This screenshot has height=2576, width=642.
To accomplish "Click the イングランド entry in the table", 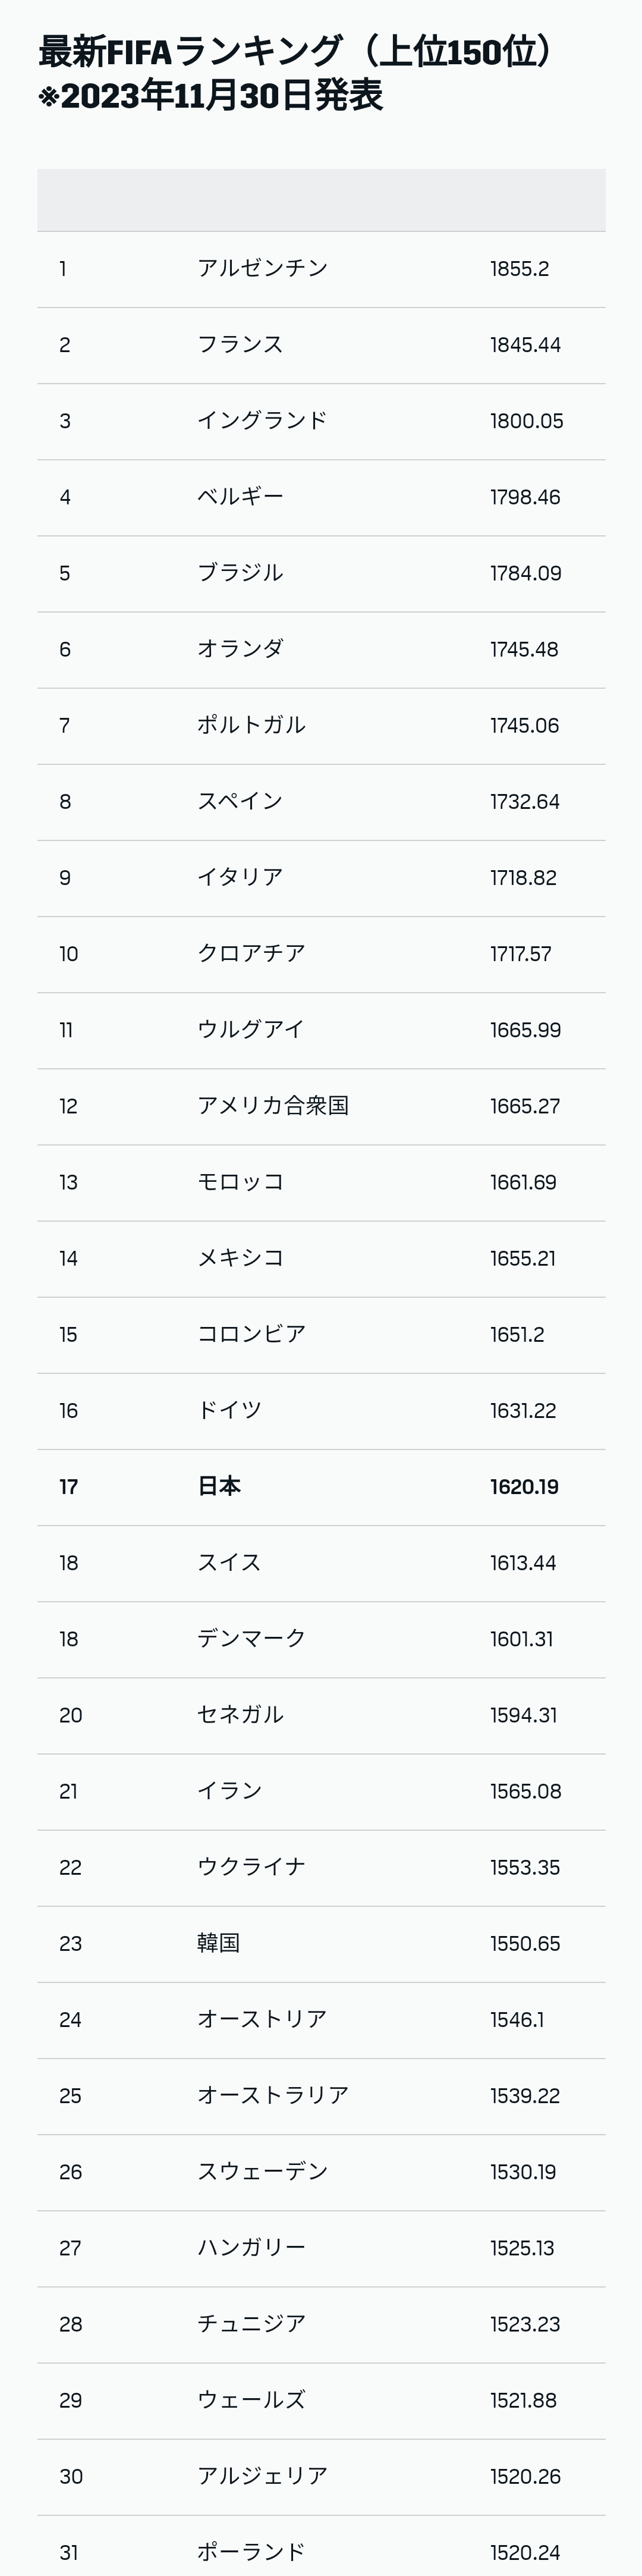I will [x=262, y=420].
